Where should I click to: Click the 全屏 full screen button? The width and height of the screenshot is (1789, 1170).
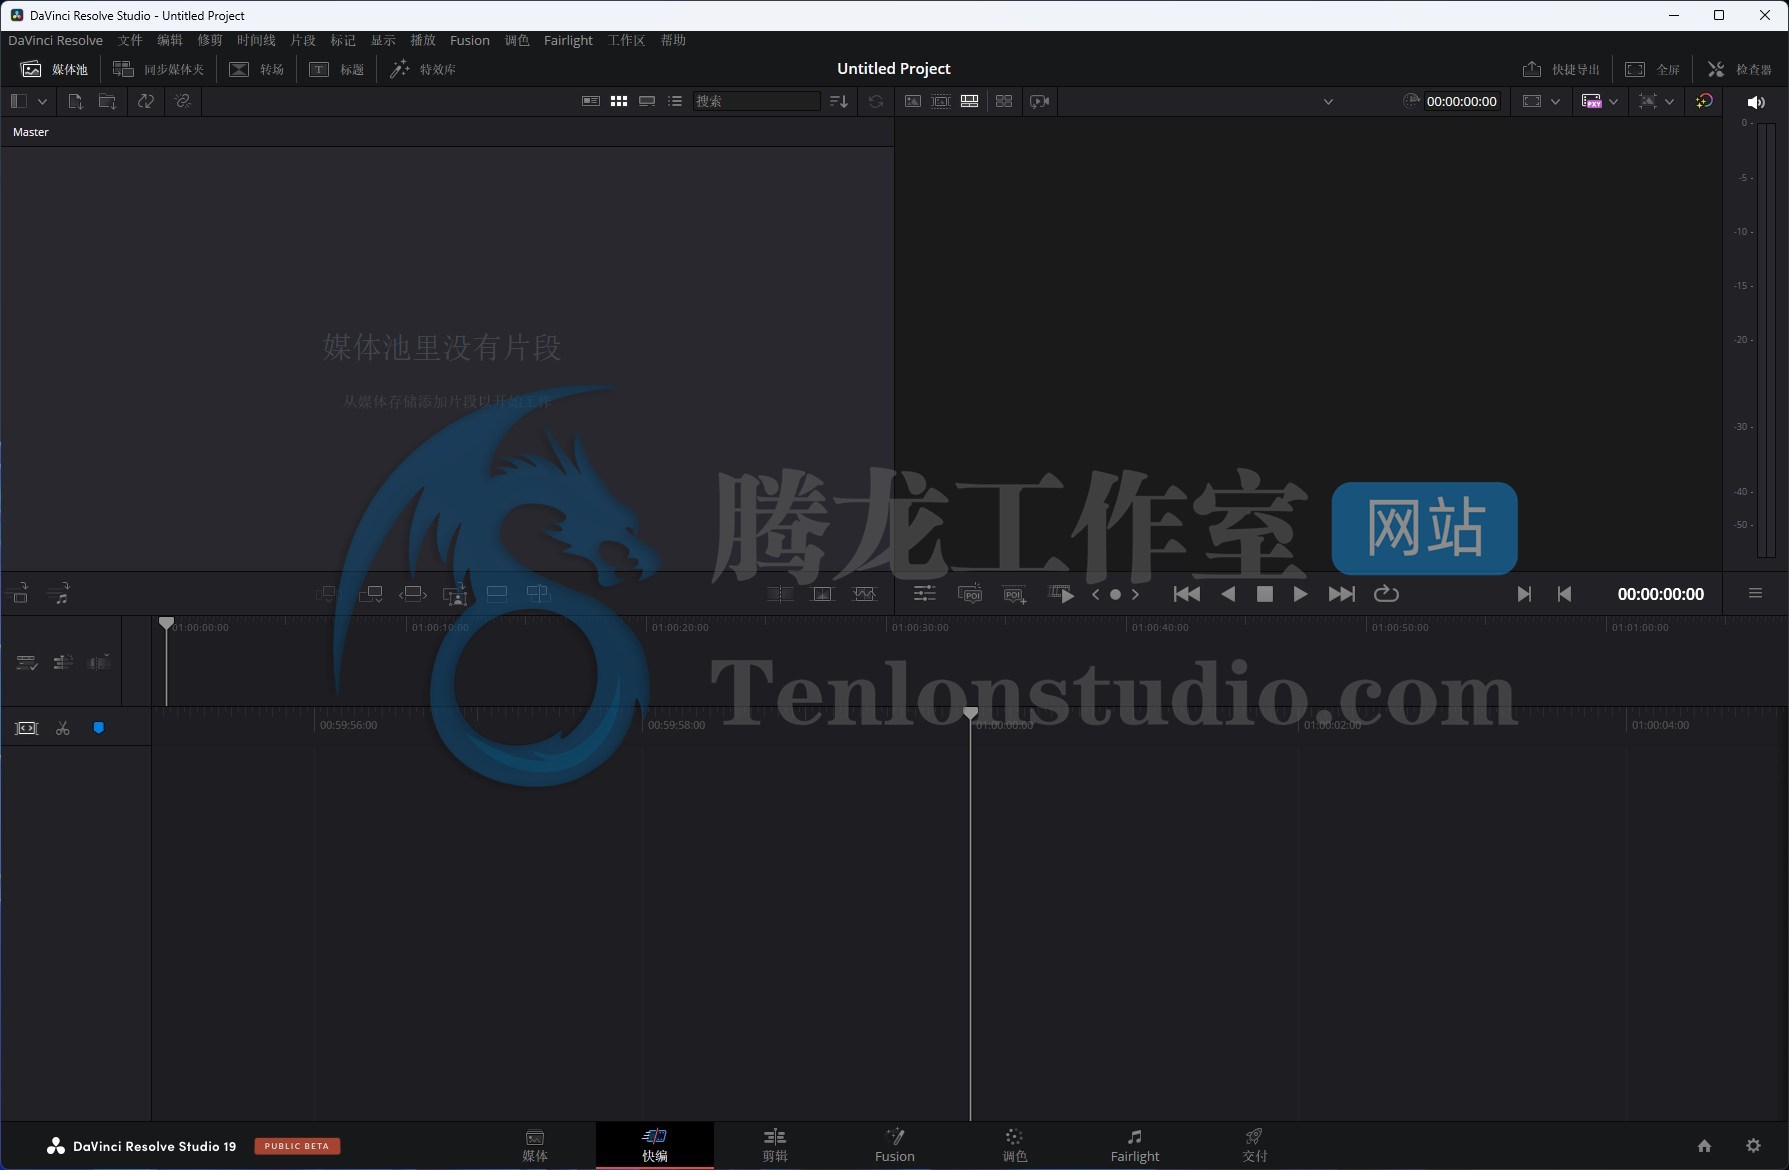(1652, 69)
